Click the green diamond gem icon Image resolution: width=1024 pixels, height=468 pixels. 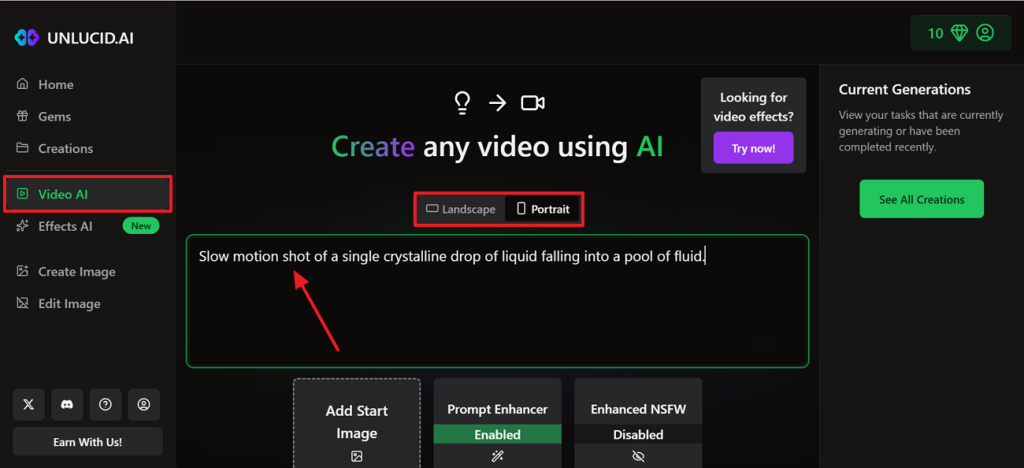[x=959, y=33]
